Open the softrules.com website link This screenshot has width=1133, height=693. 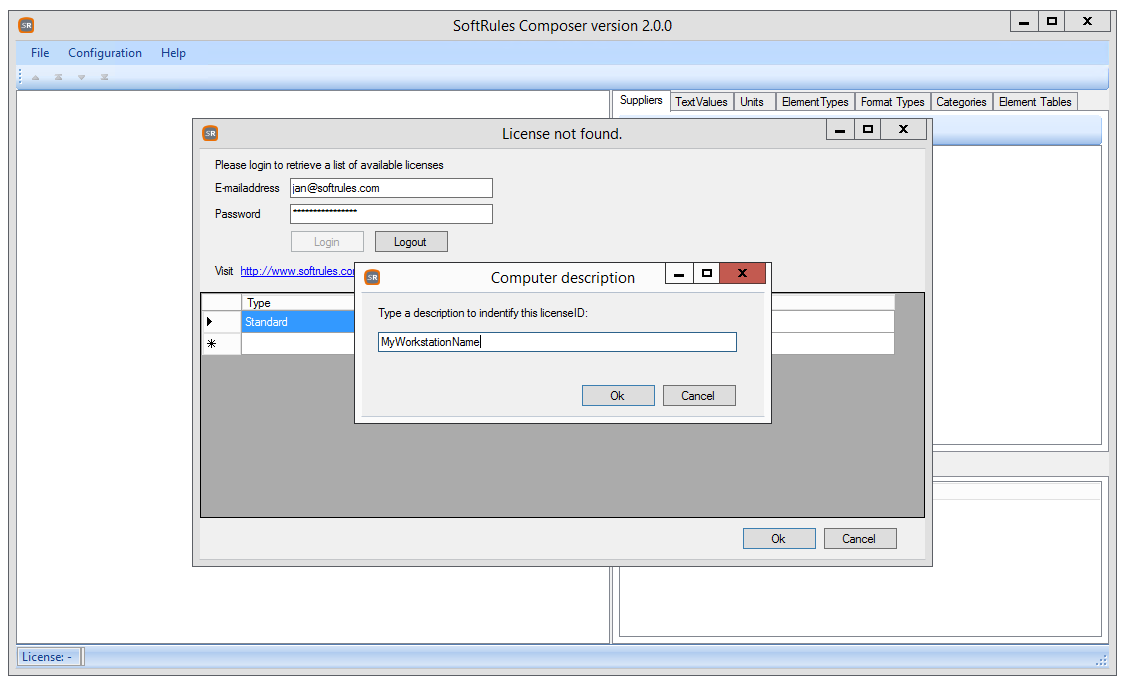pyautogui.click(x=298, y=271)
